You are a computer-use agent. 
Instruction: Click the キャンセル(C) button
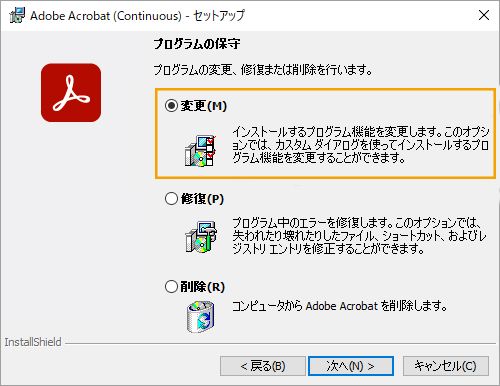pyautogui.click(x=446, y=366)
